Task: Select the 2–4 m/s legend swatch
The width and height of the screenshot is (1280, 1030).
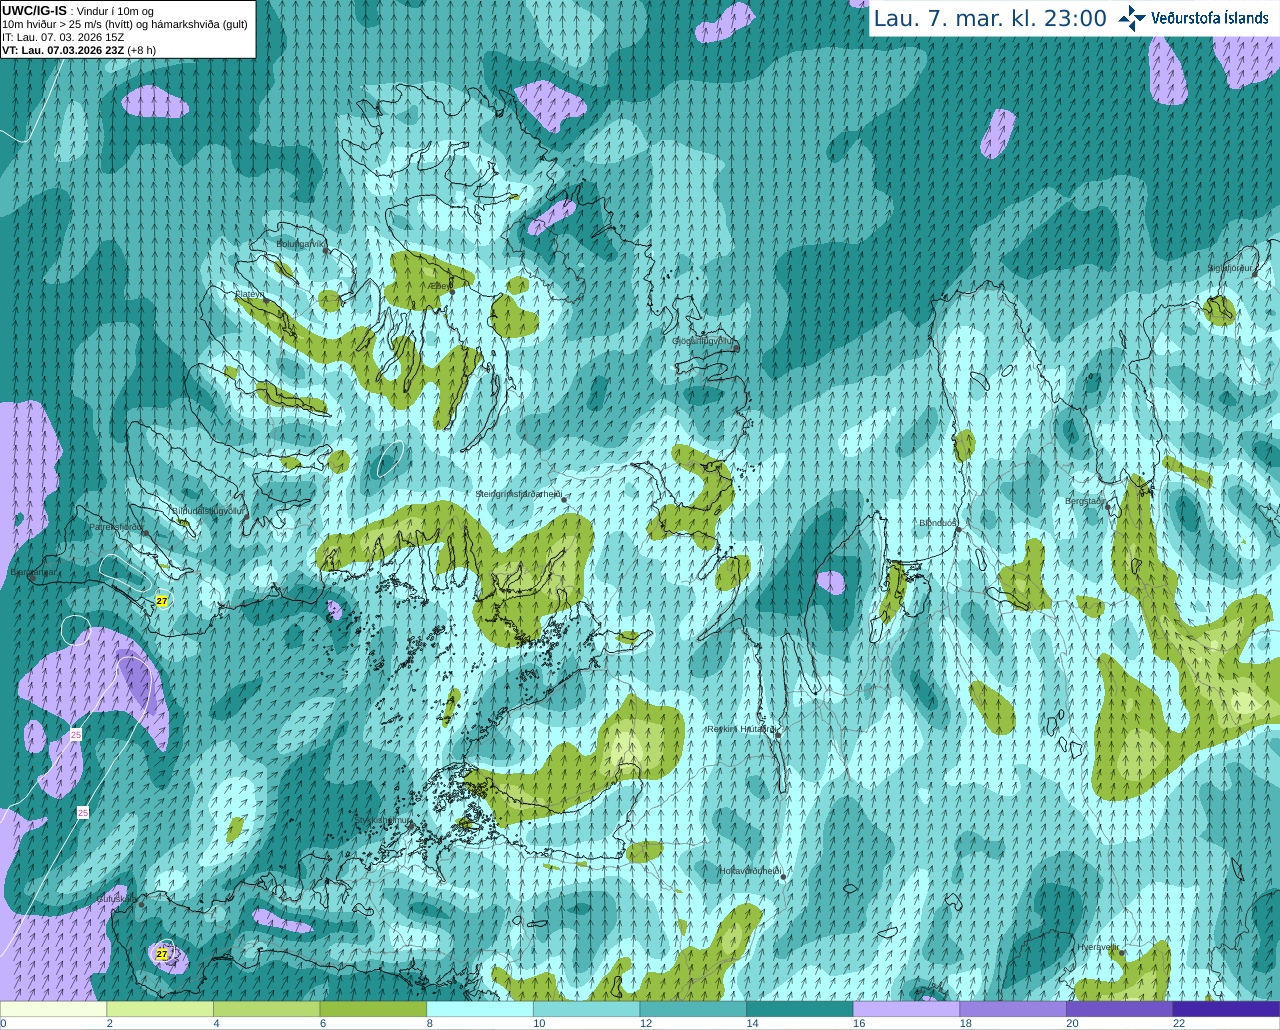Action: [160, 1009]
